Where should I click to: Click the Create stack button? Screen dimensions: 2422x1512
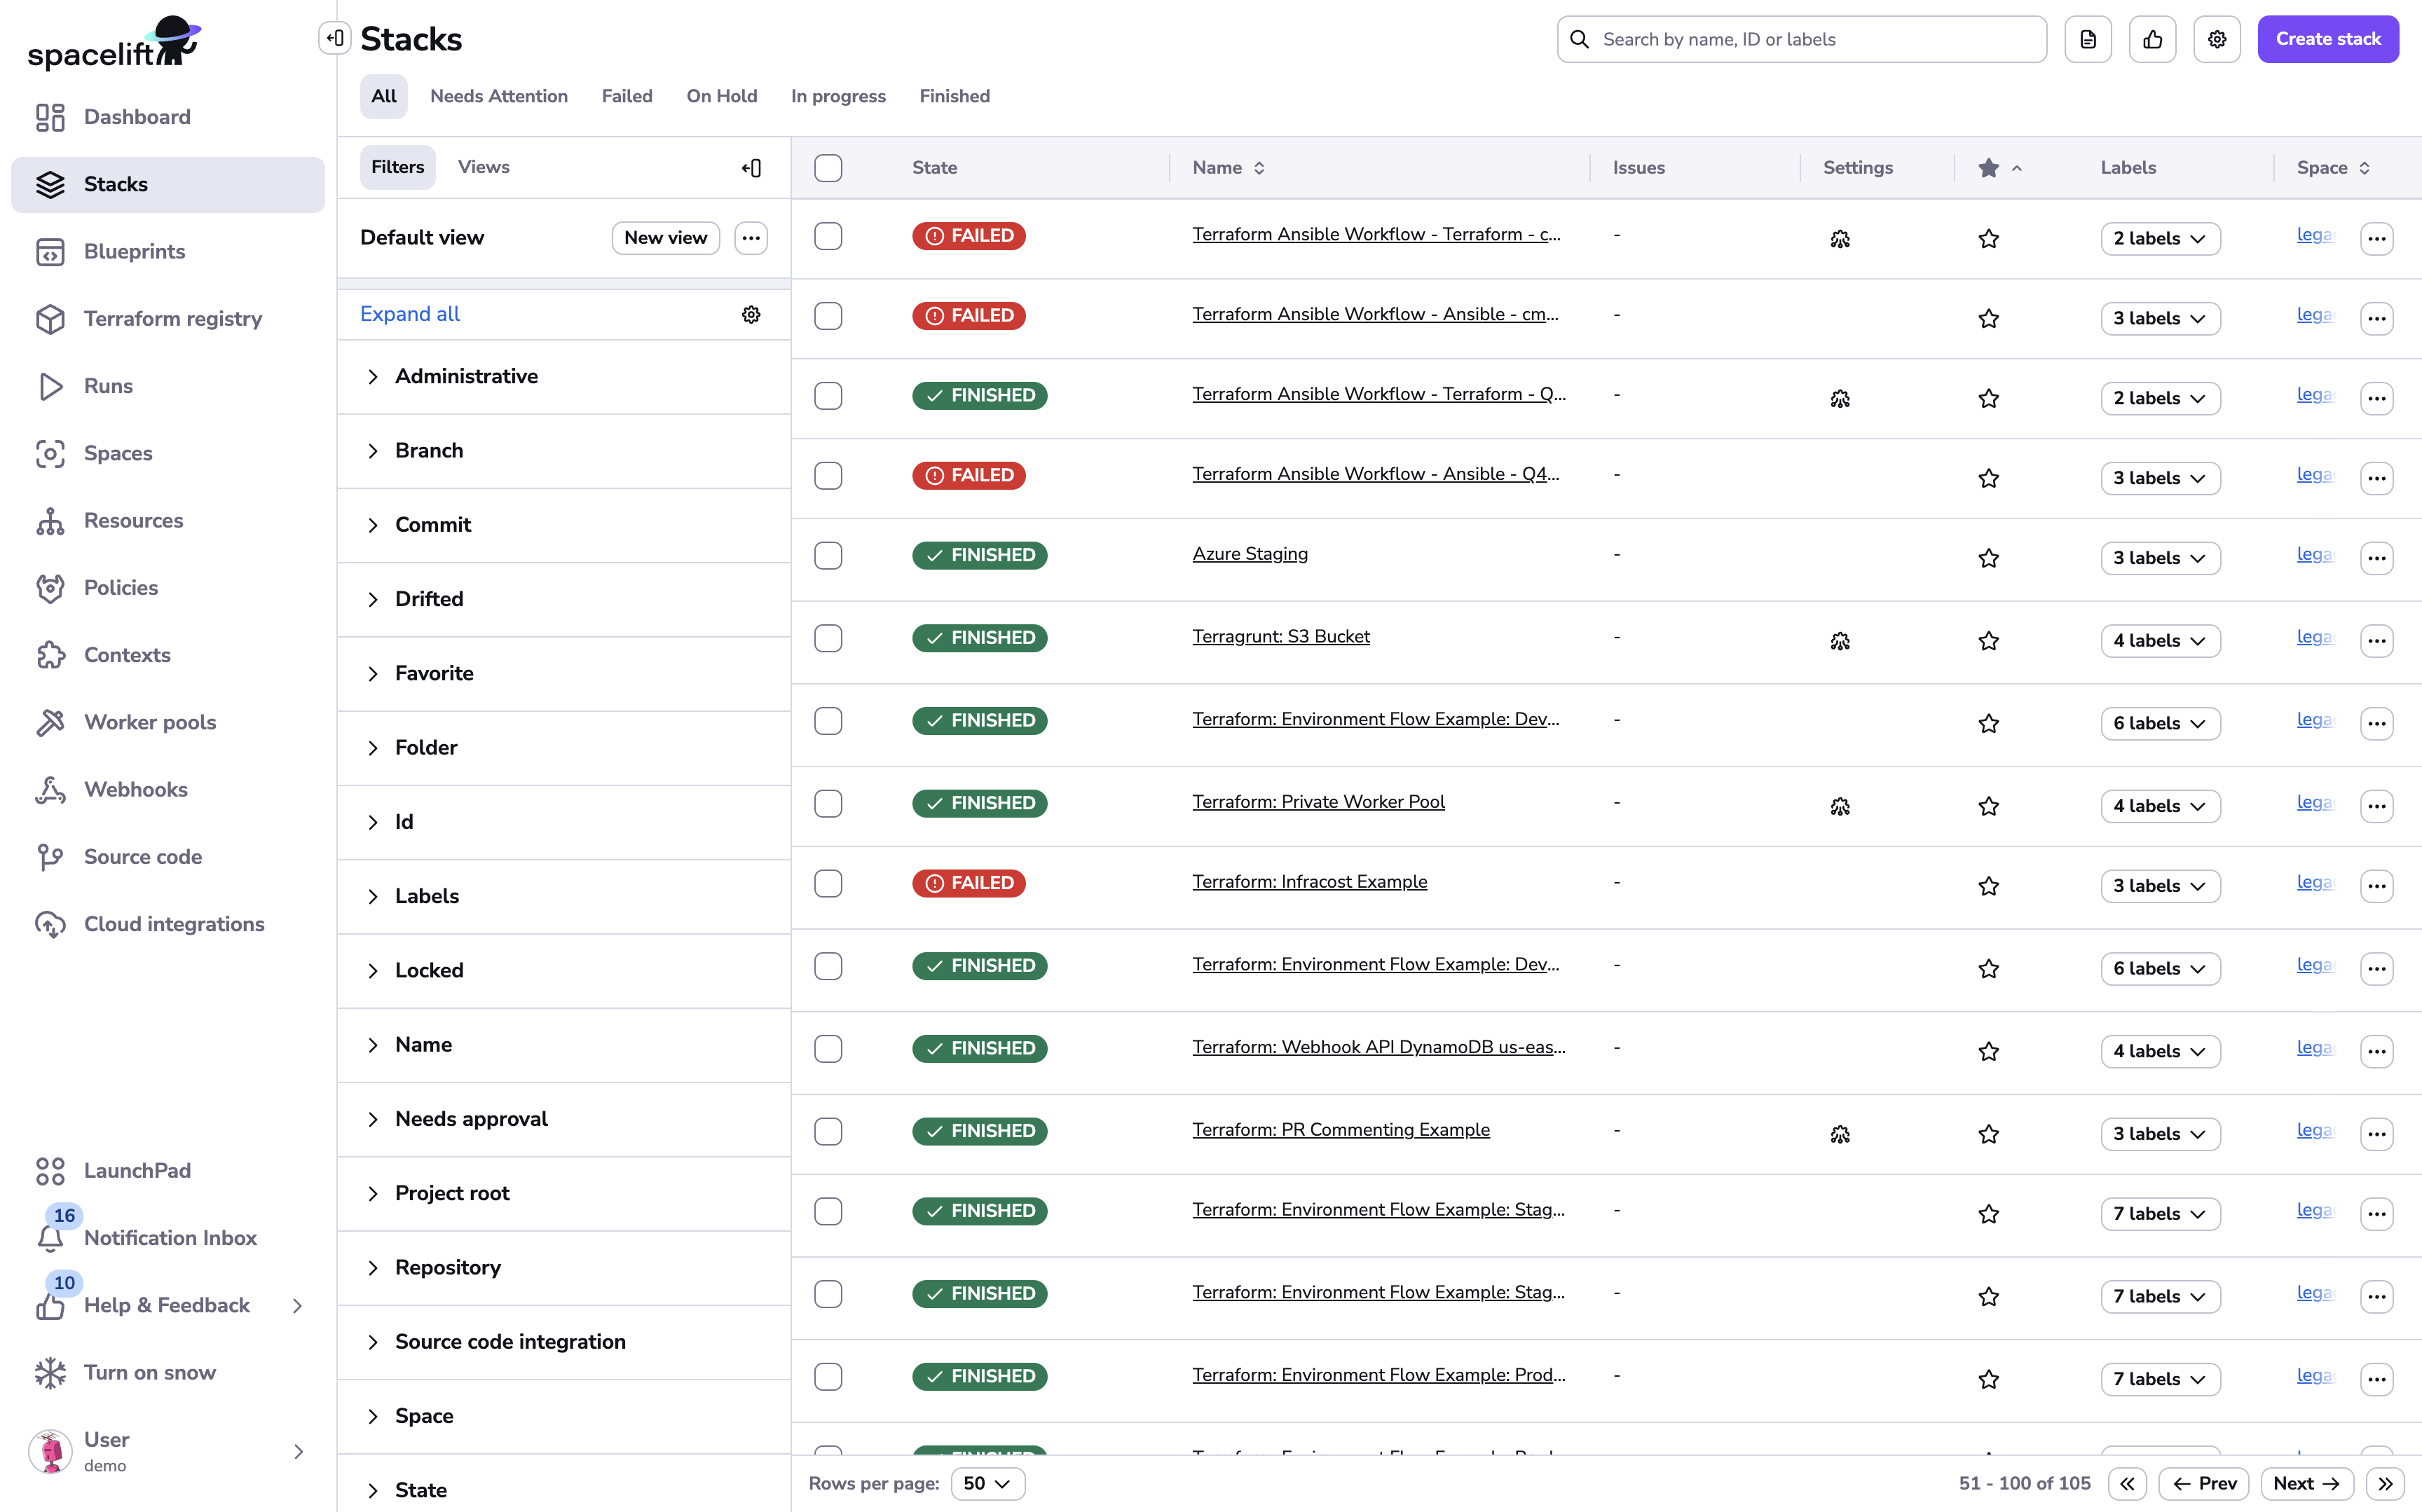2328,39
